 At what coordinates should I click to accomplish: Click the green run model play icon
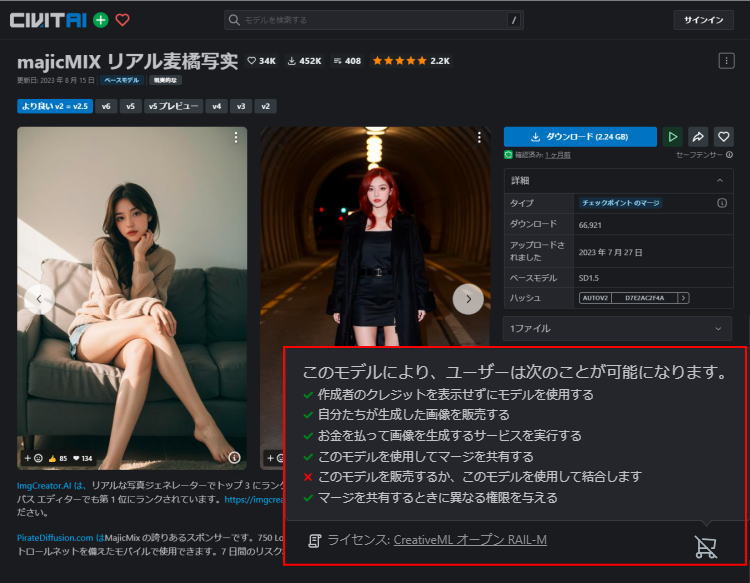point(673,137)
